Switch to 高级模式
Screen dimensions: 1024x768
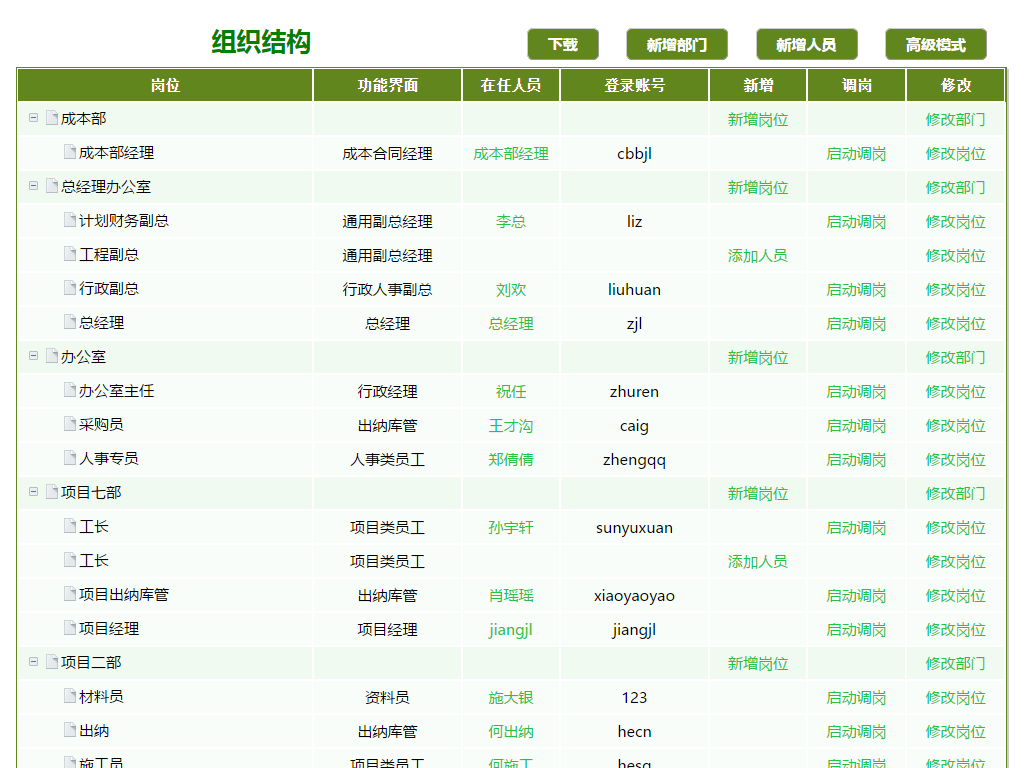pyautogui.click(x=936, y=44)
